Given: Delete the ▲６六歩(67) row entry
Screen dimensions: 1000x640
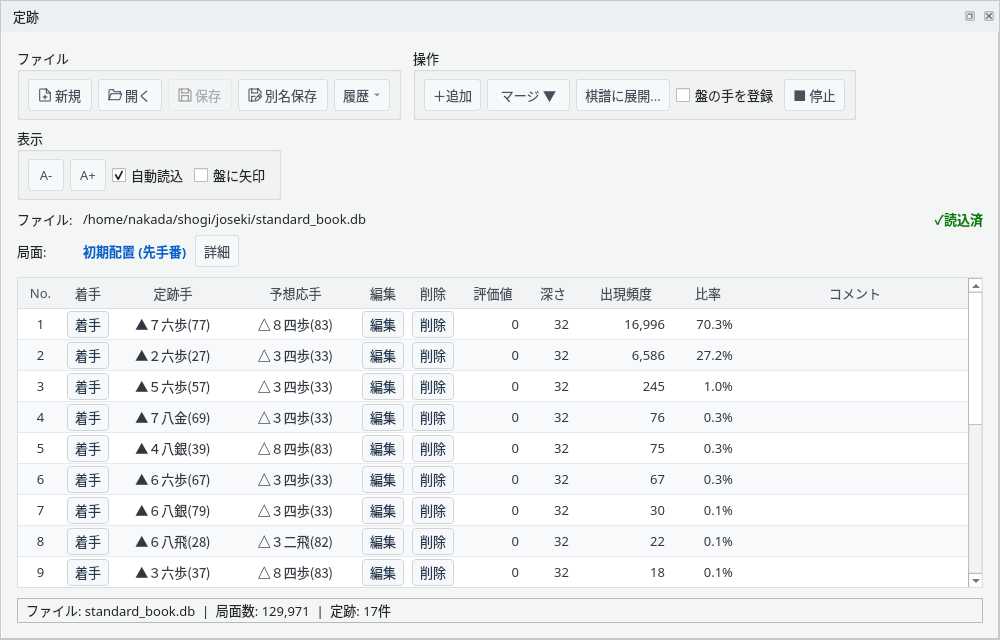Looking at the screenshot, I should (433, 480).
